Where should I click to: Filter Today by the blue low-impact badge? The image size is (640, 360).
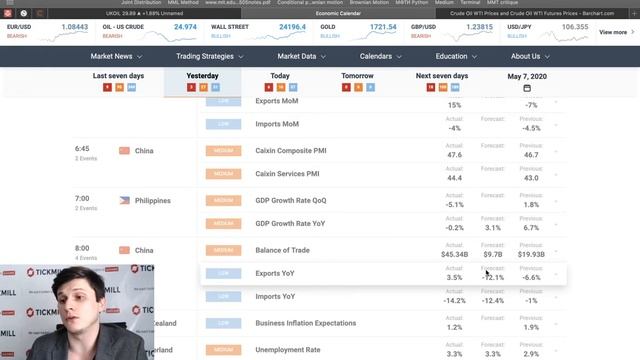(293, 87)
